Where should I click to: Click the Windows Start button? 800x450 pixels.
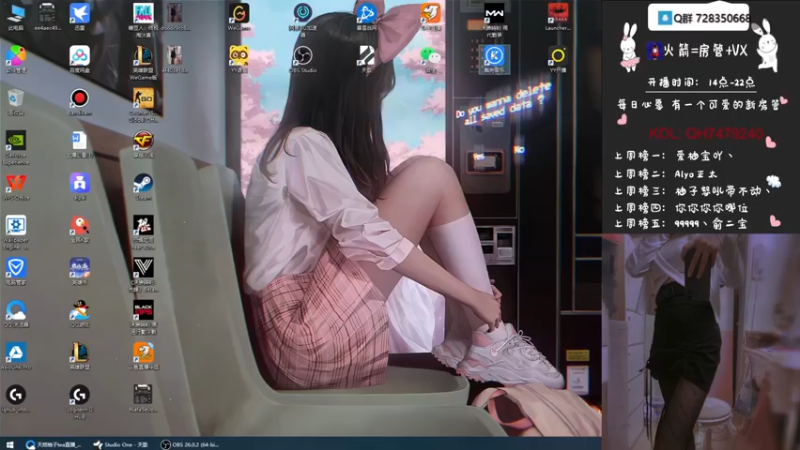9,444
